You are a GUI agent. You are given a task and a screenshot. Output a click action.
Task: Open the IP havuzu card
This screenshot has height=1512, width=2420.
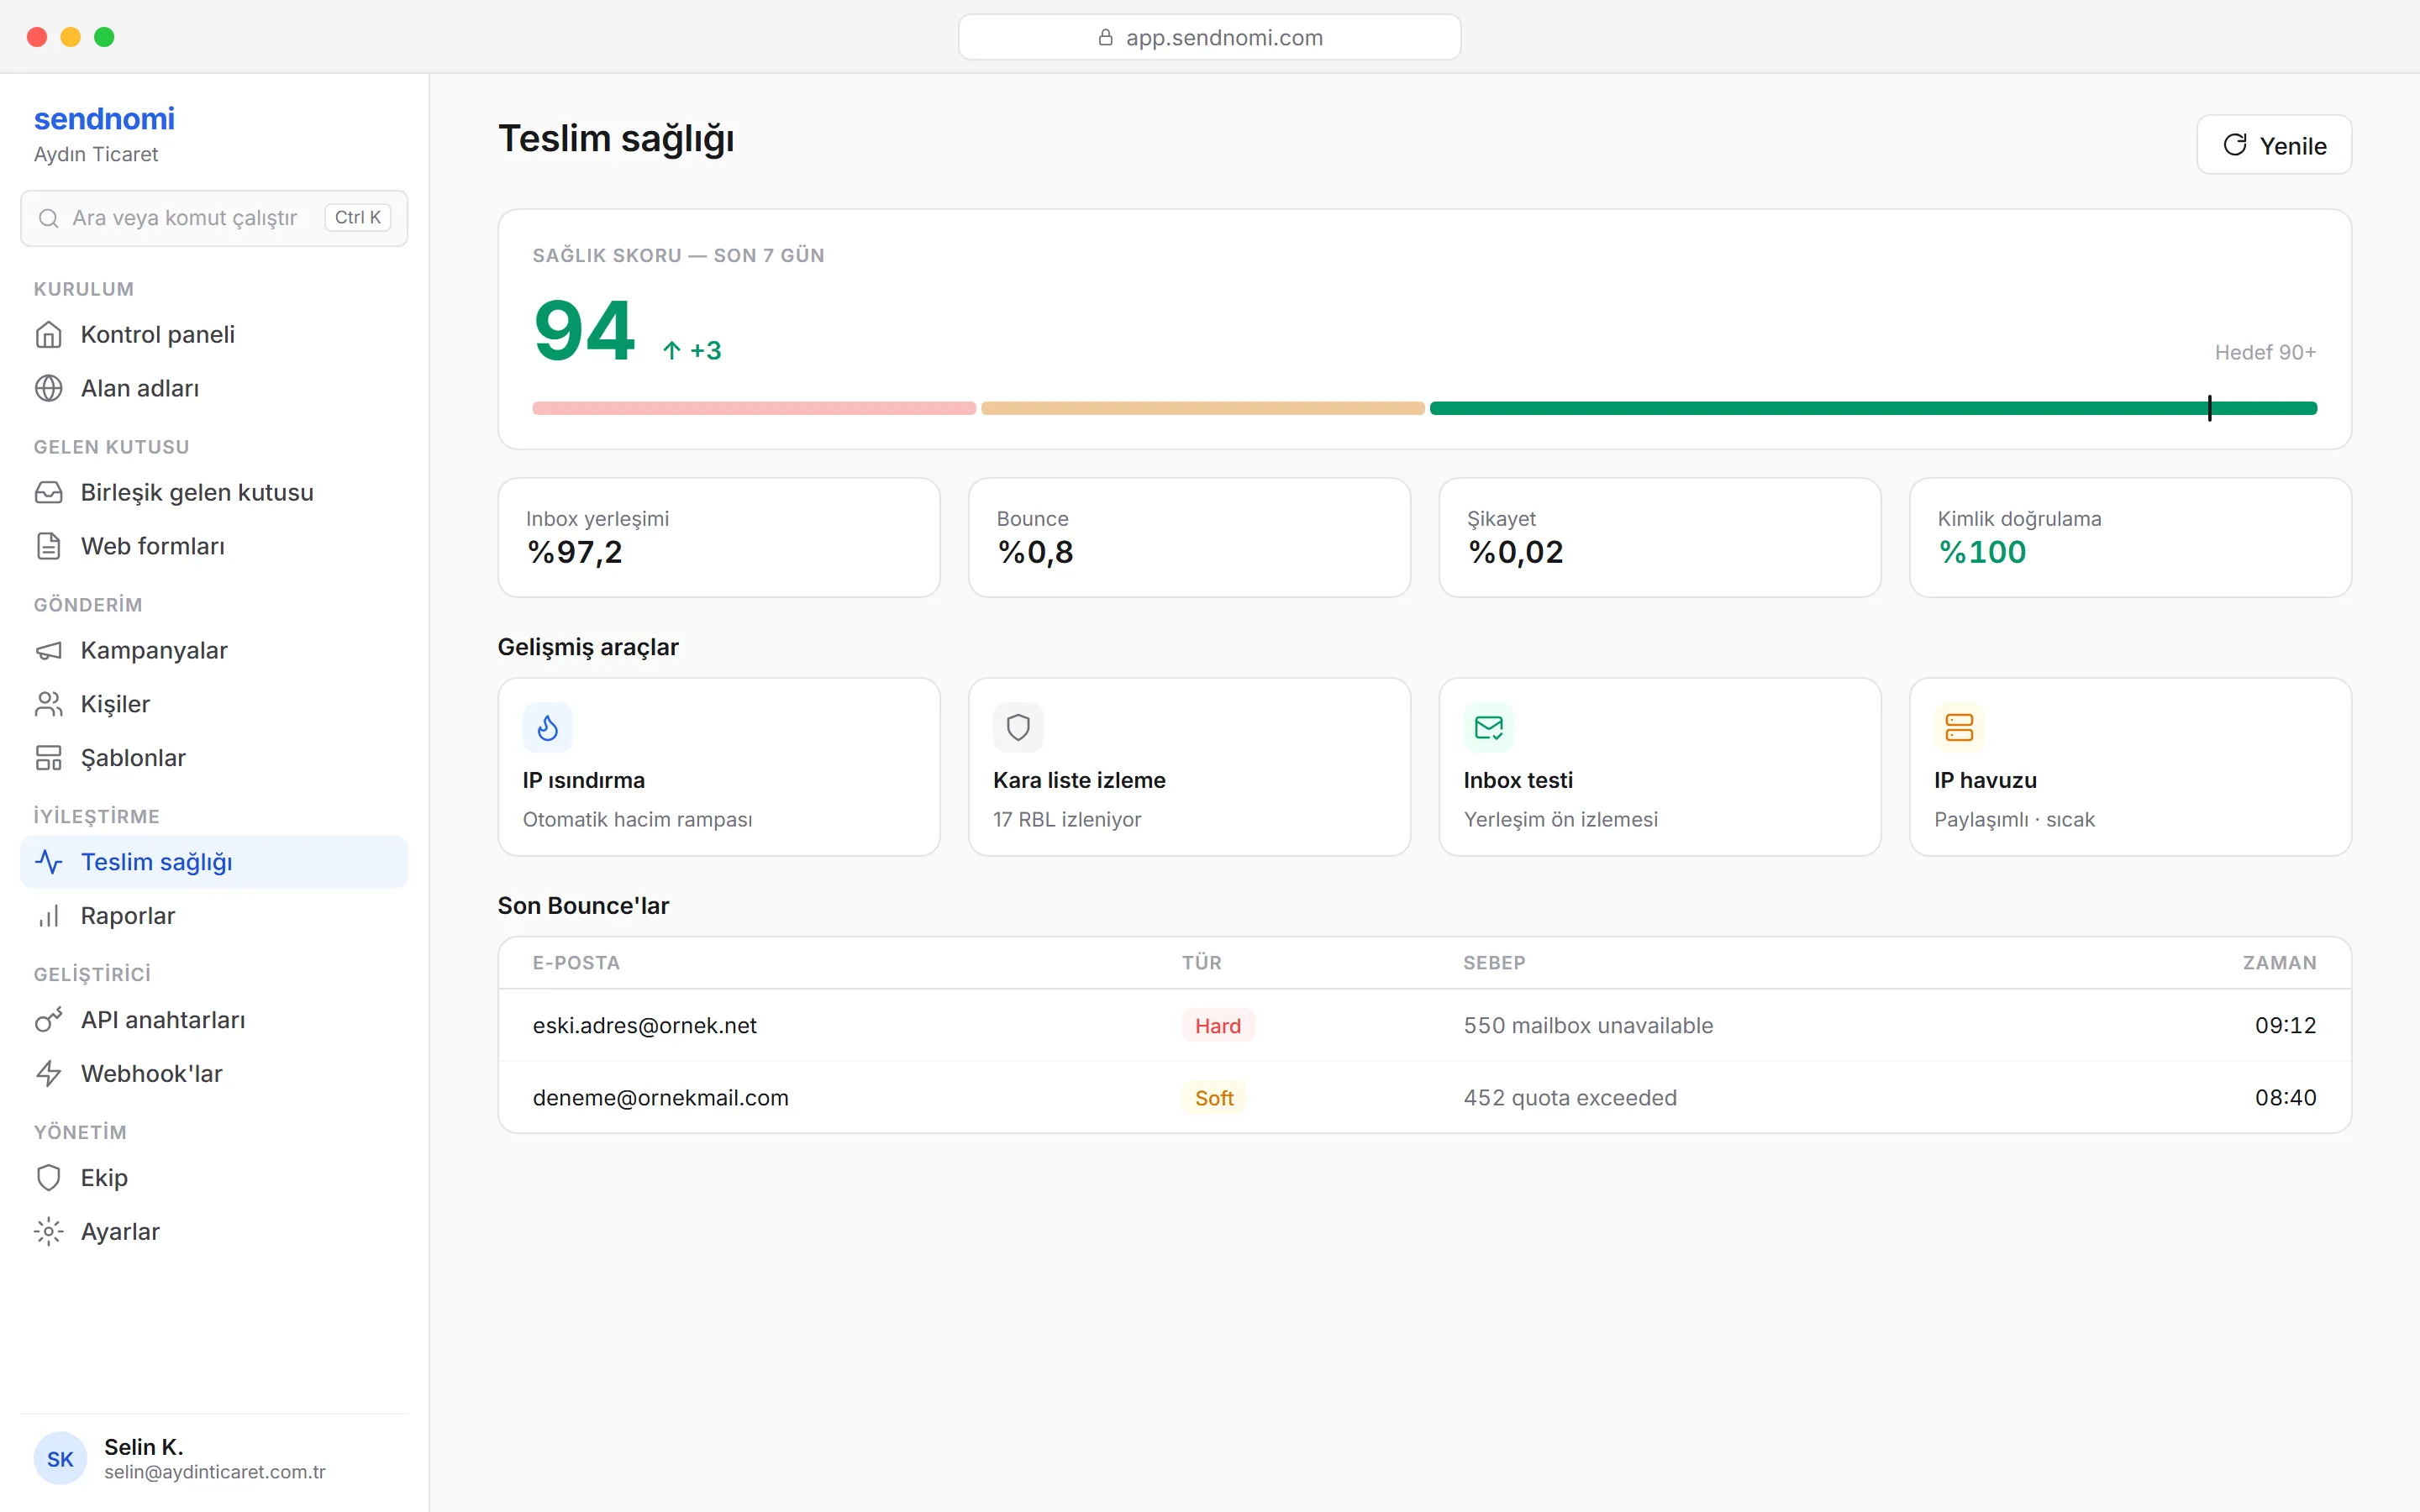2130,767
